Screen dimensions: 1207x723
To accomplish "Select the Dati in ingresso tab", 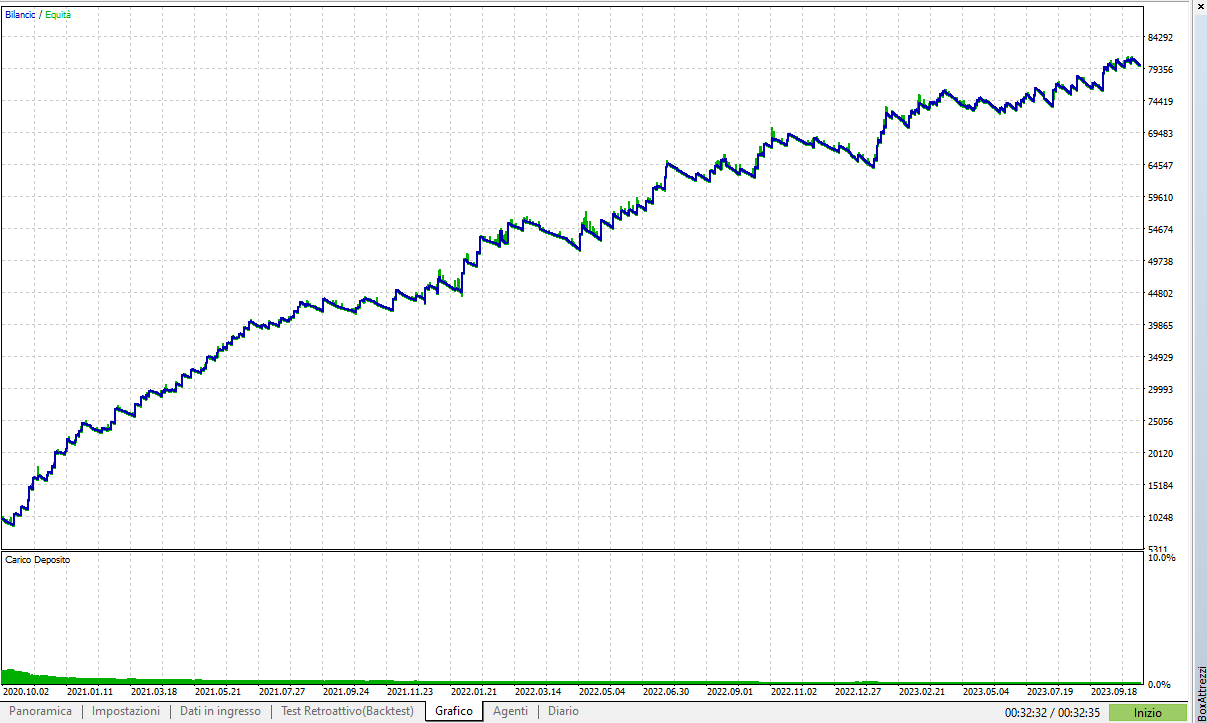I will (220, 711).
